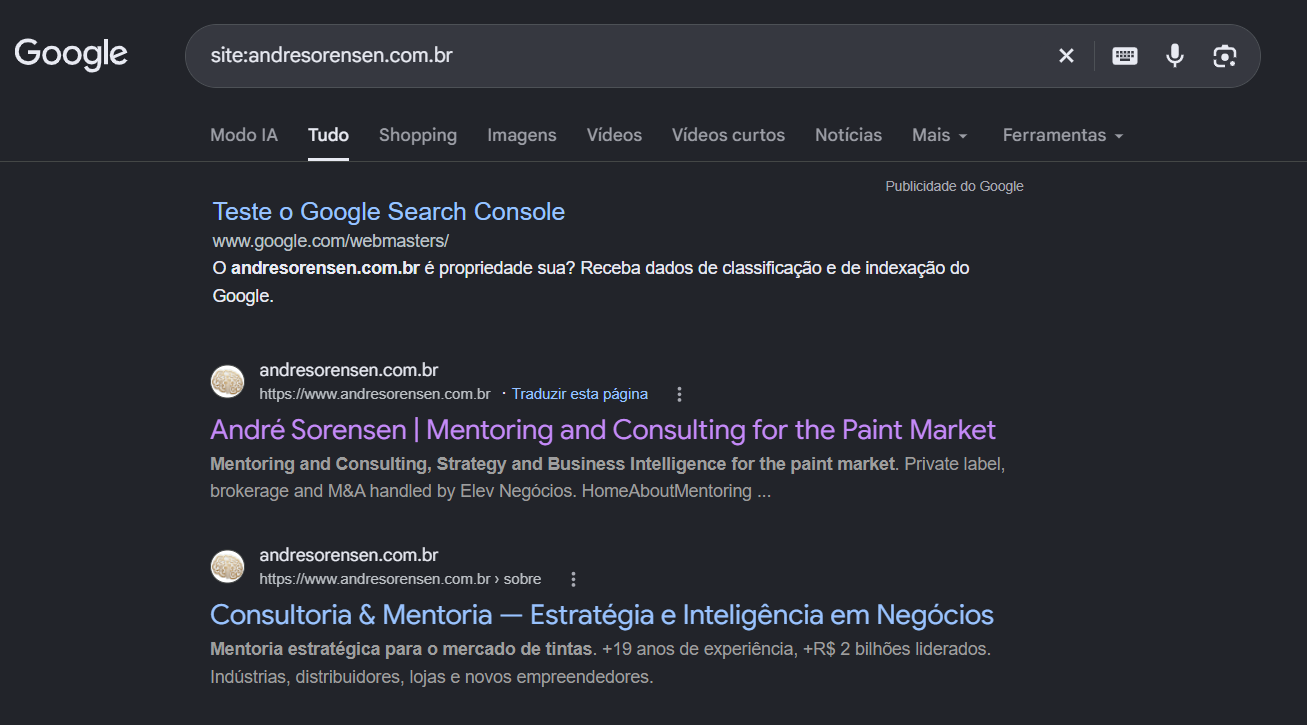Click the Mentoria estratégica snippet text
The height and width of the screenshot is (725, 1307).
pos(600,663)
